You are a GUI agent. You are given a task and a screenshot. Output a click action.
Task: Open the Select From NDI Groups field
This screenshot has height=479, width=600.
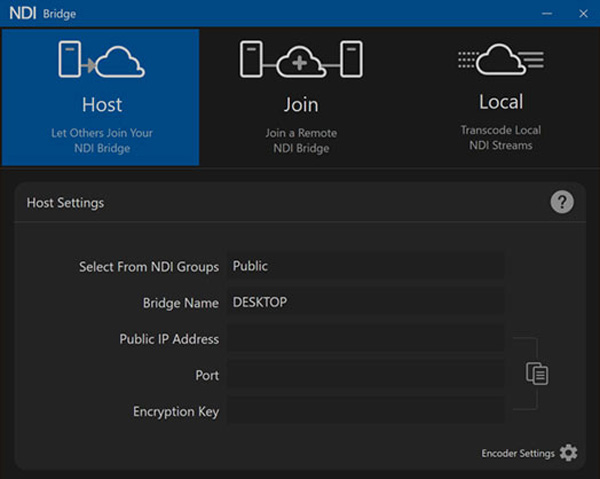tap(365, 266)
